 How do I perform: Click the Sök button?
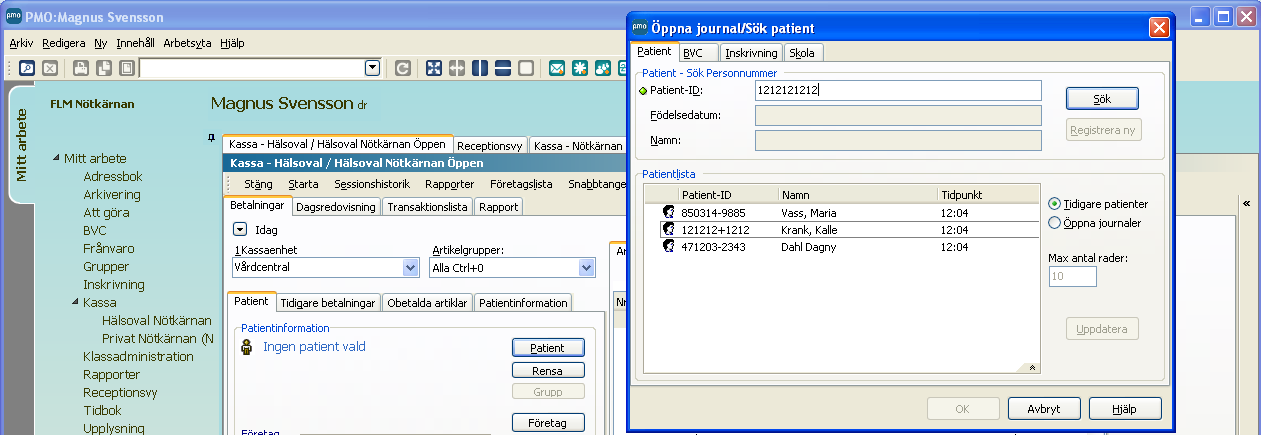coord(1103,99)
